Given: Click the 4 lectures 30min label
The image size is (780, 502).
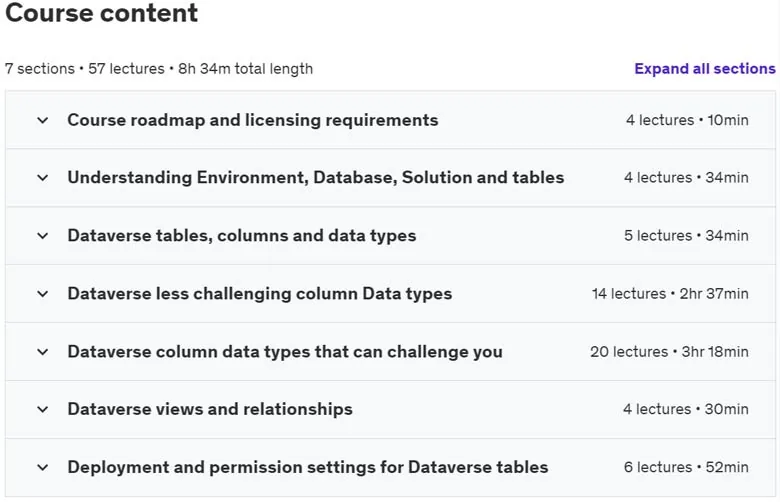Looking at the screenshot, I should coord(685,409).
